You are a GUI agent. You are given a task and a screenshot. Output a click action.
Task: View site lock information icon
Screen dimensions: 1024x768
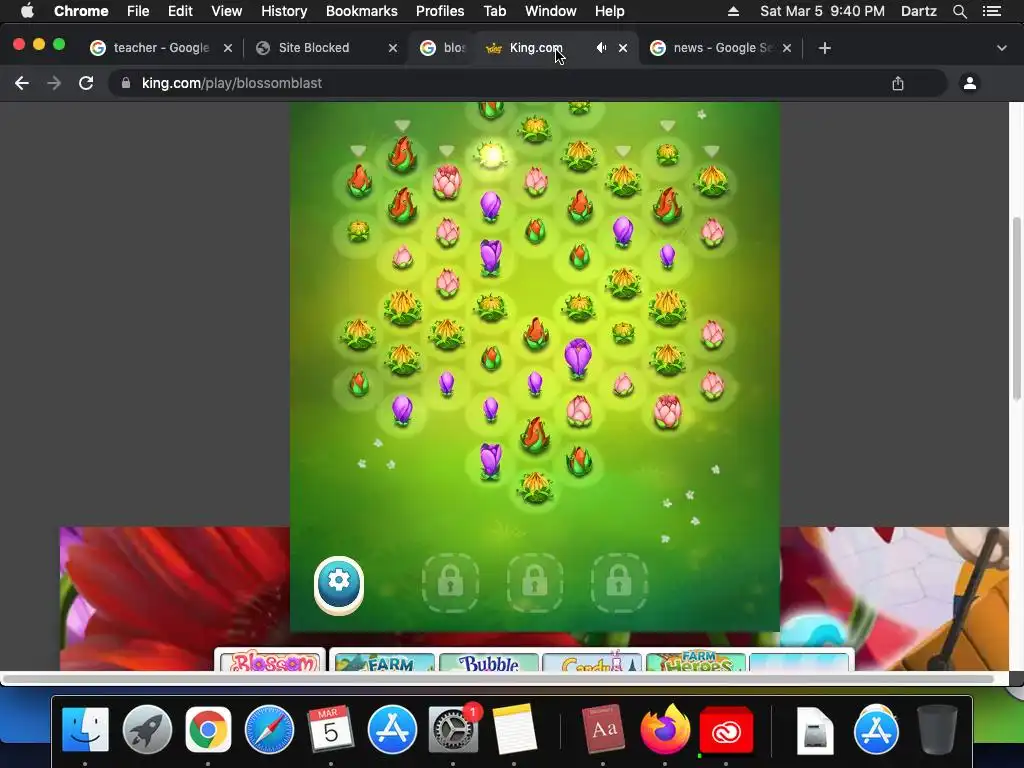point(126,83)
